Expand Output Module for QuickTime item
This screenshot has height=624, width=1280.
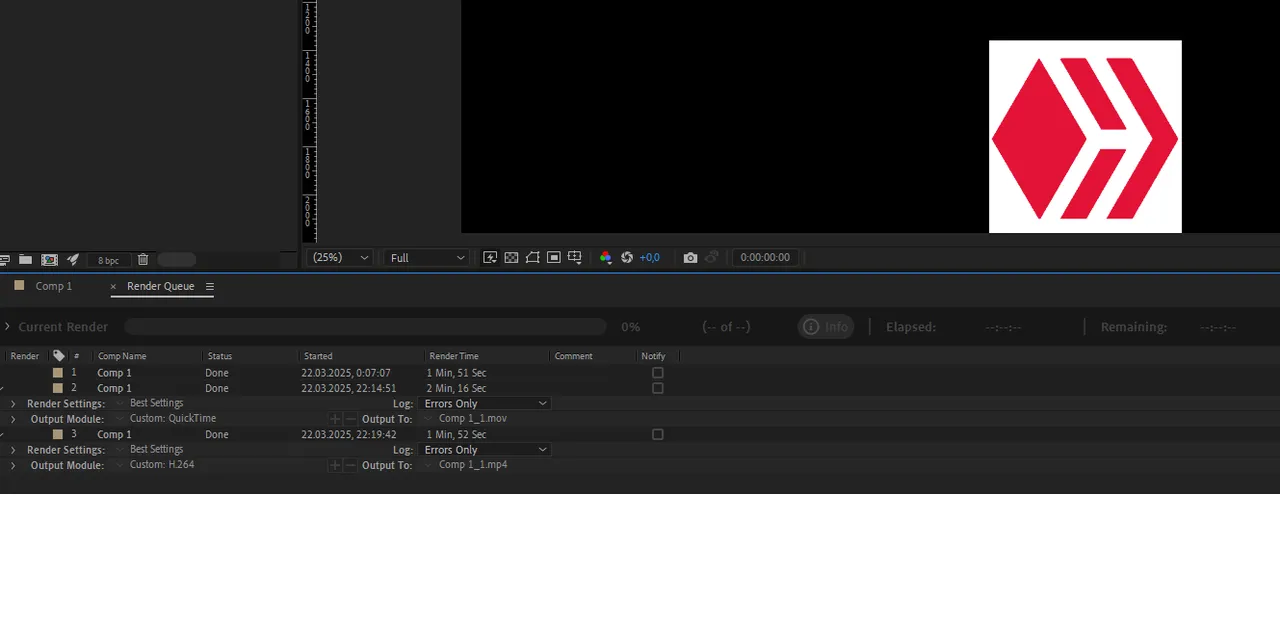pos(13,419)
